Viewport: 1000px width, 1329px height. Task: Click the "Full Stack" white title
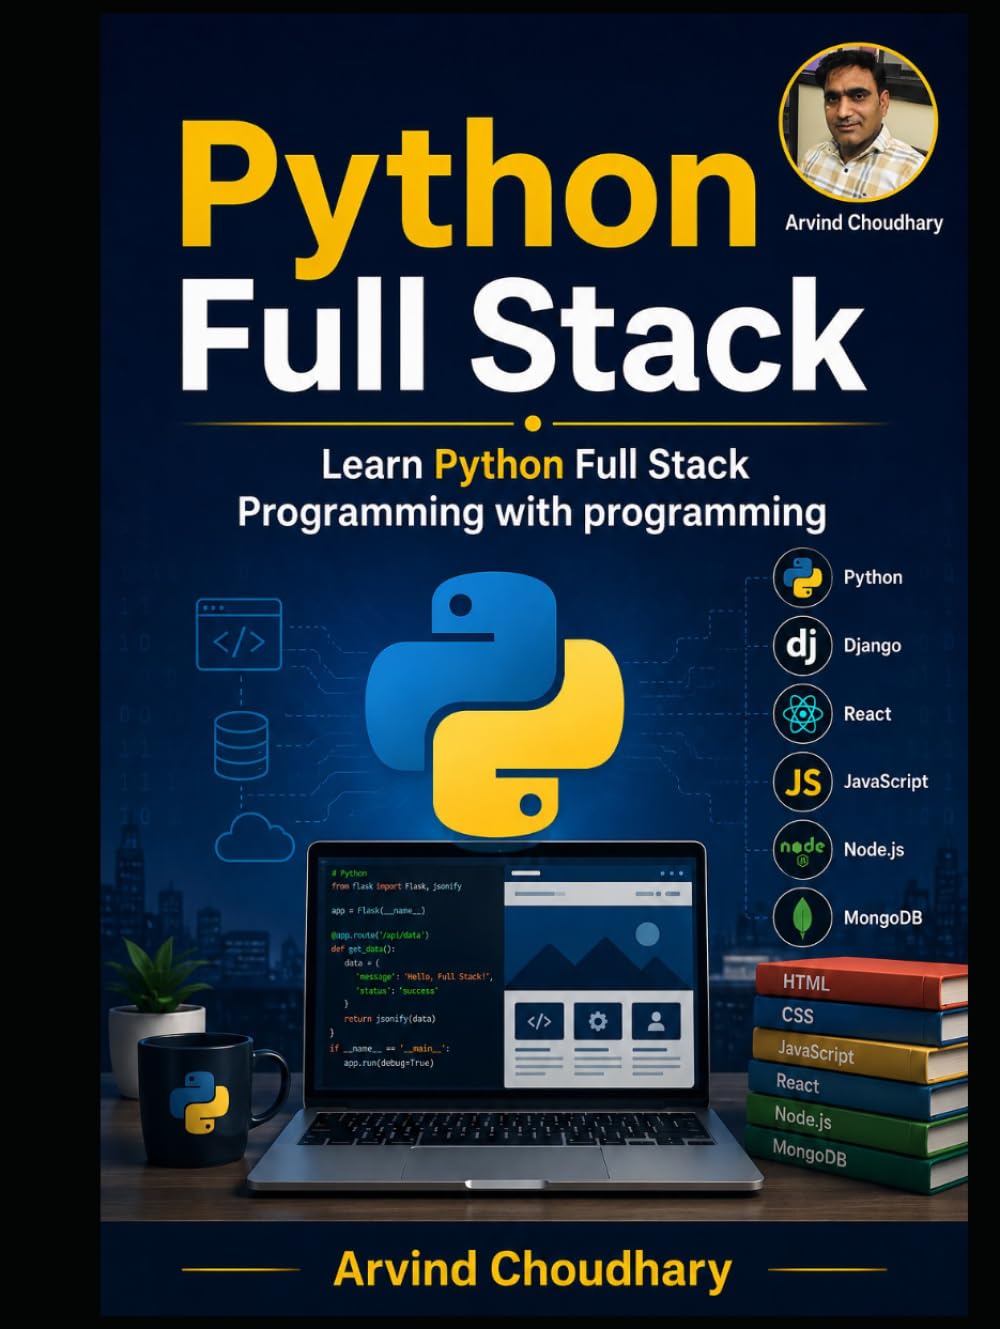pyautogui.click(x=522, y=335)
